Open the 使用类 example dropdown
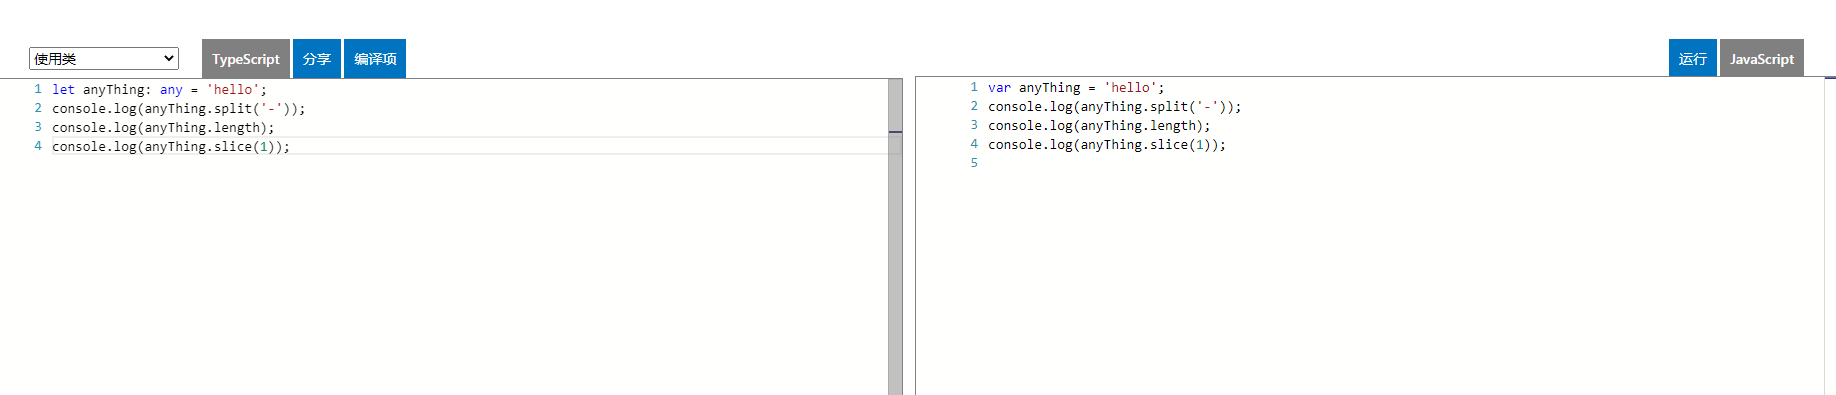1836x395 pixels. [x=104, y=59]
